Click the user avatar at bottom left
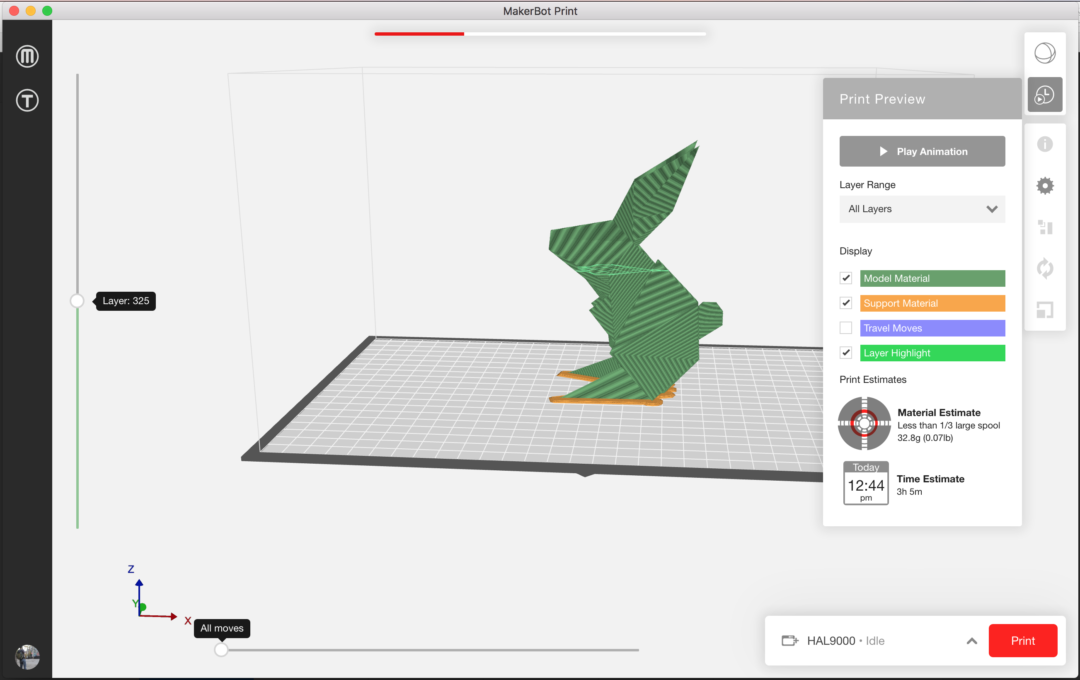 coord(26,657)
